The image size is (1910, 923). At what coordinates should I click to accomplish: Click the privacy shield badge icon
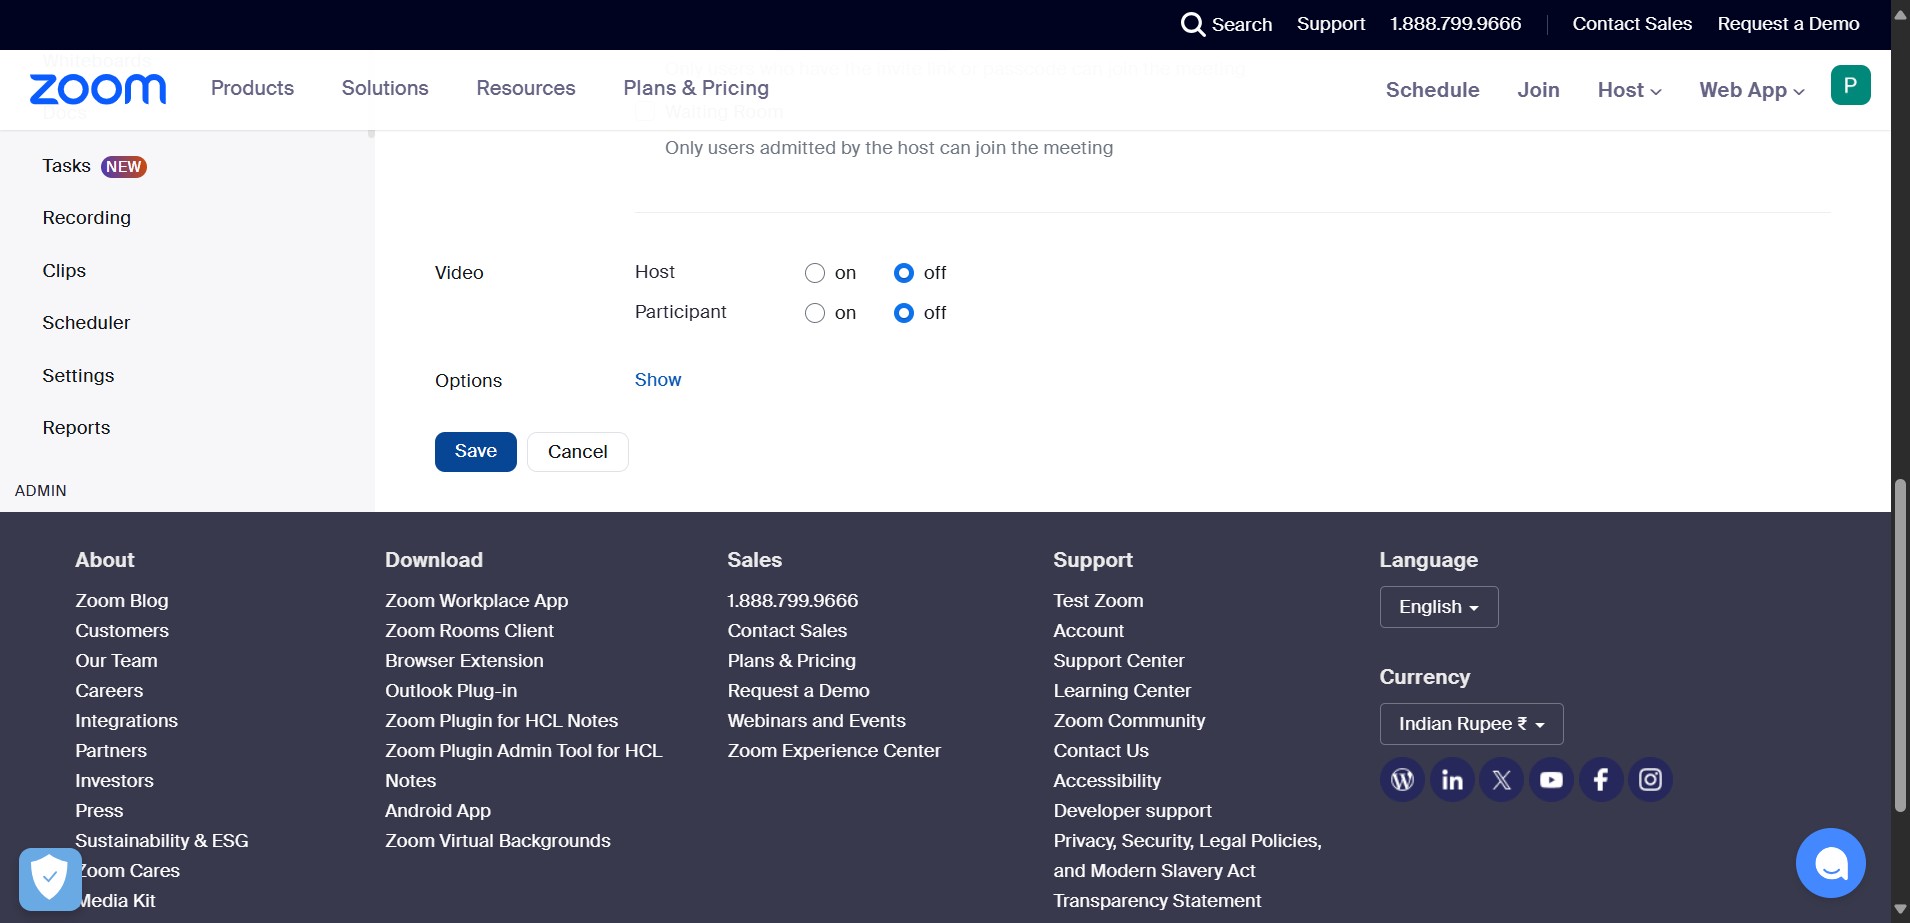(x=50, y=879)
